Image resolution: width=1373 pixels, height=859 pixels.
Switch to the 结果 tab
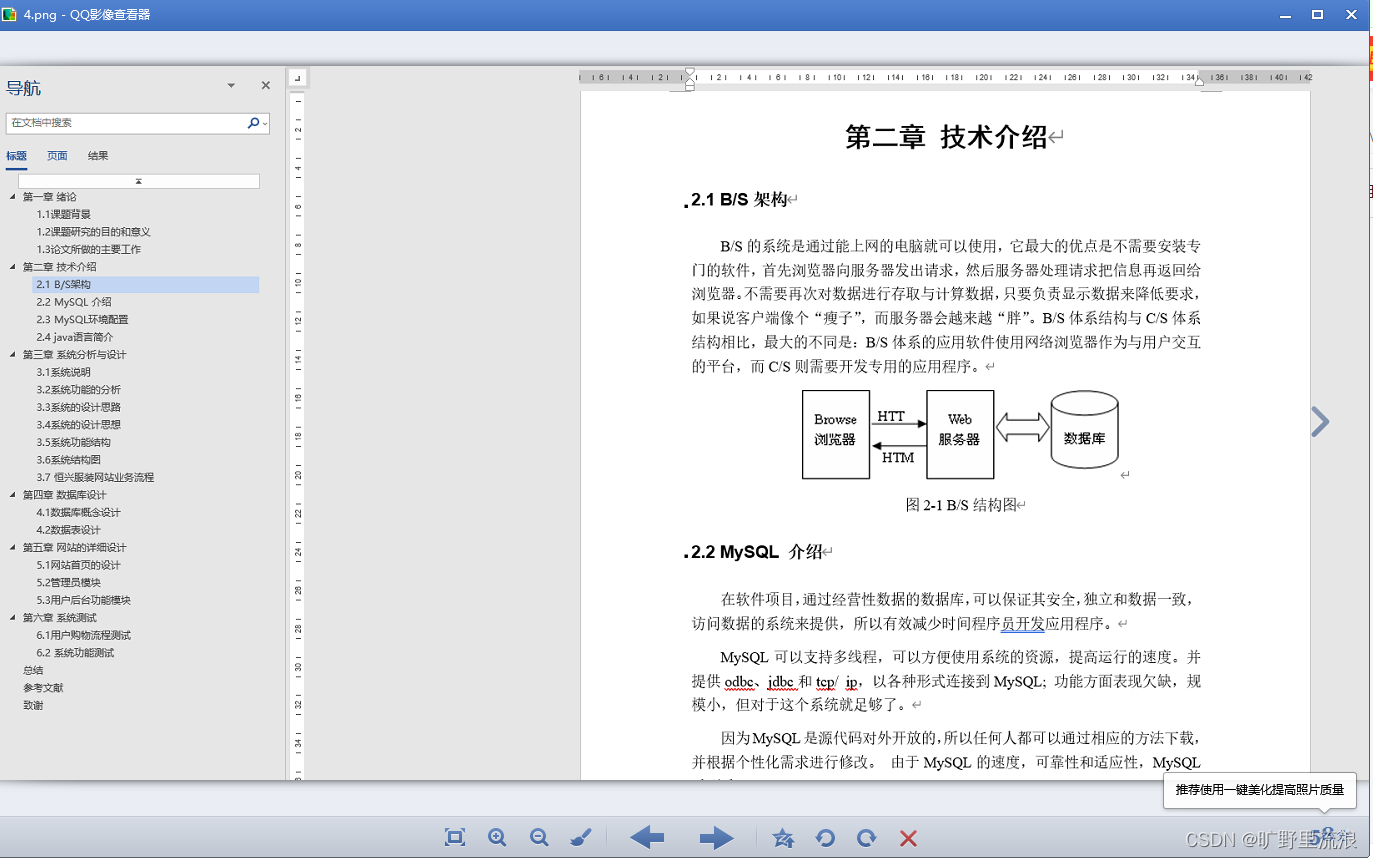(98, 156)
